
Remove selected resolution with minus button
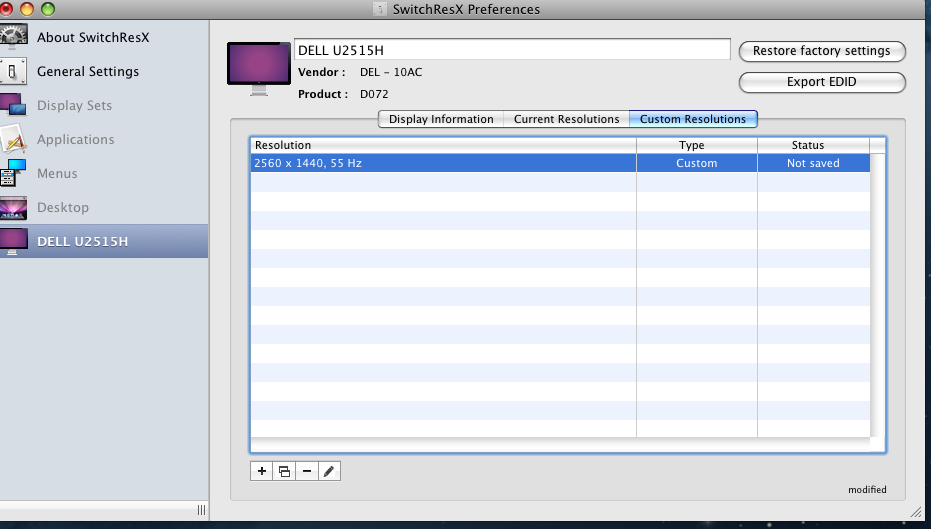(x=306, y=471)
